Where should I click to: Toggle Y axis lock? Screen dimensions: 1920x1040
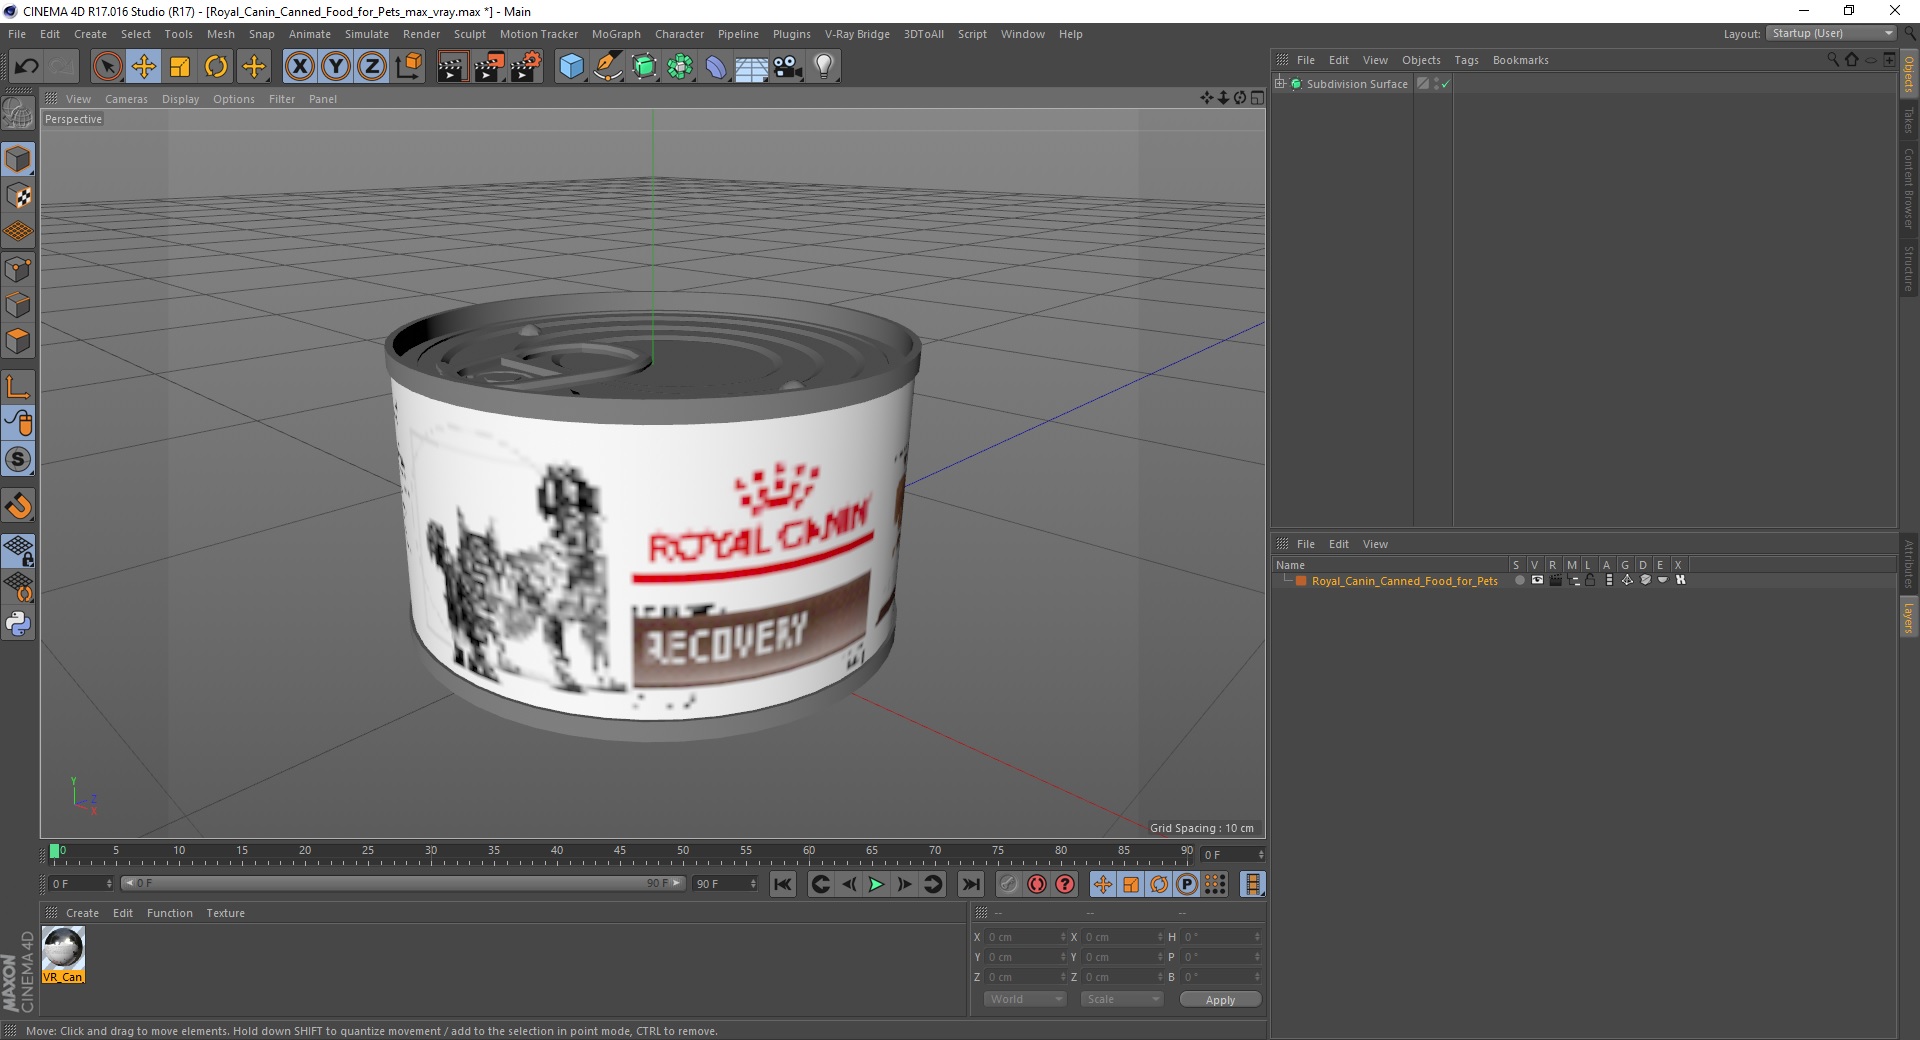pos(336,67)
